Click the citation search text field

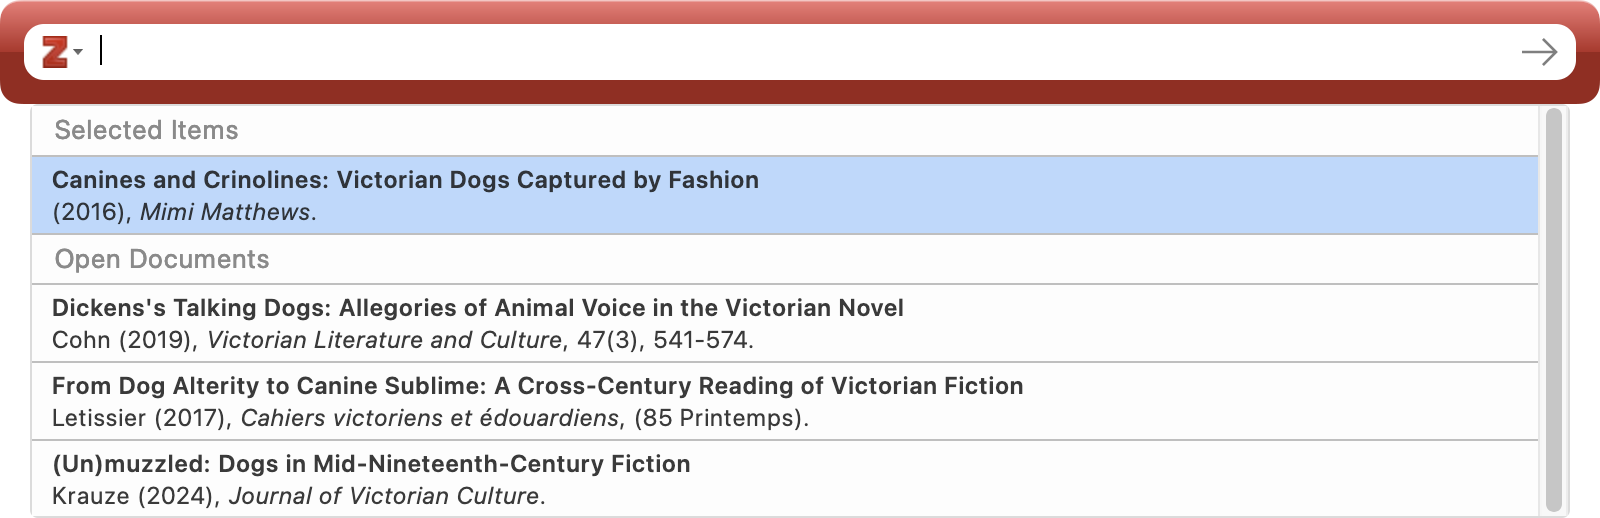click(800, 52)
